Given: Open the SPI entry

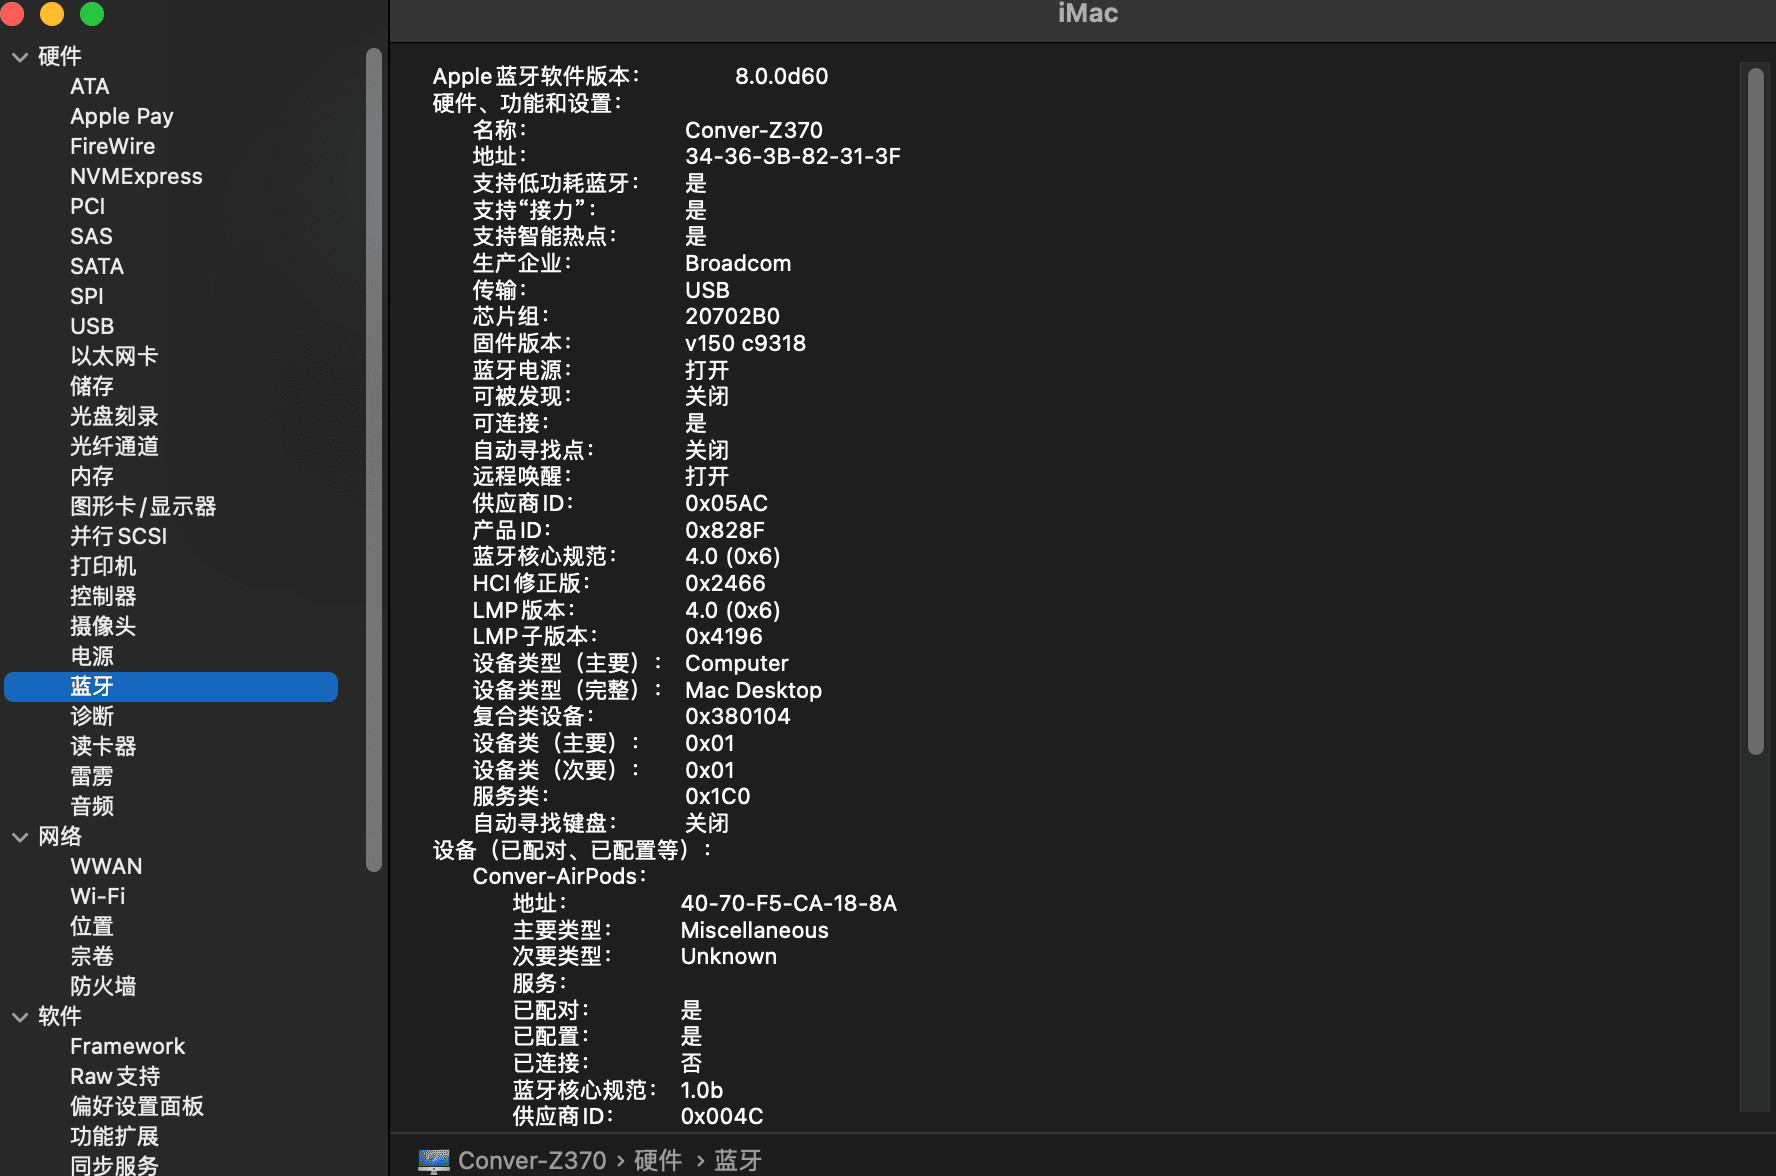Looking at the screenshot, I should click(x=87, y=297).
